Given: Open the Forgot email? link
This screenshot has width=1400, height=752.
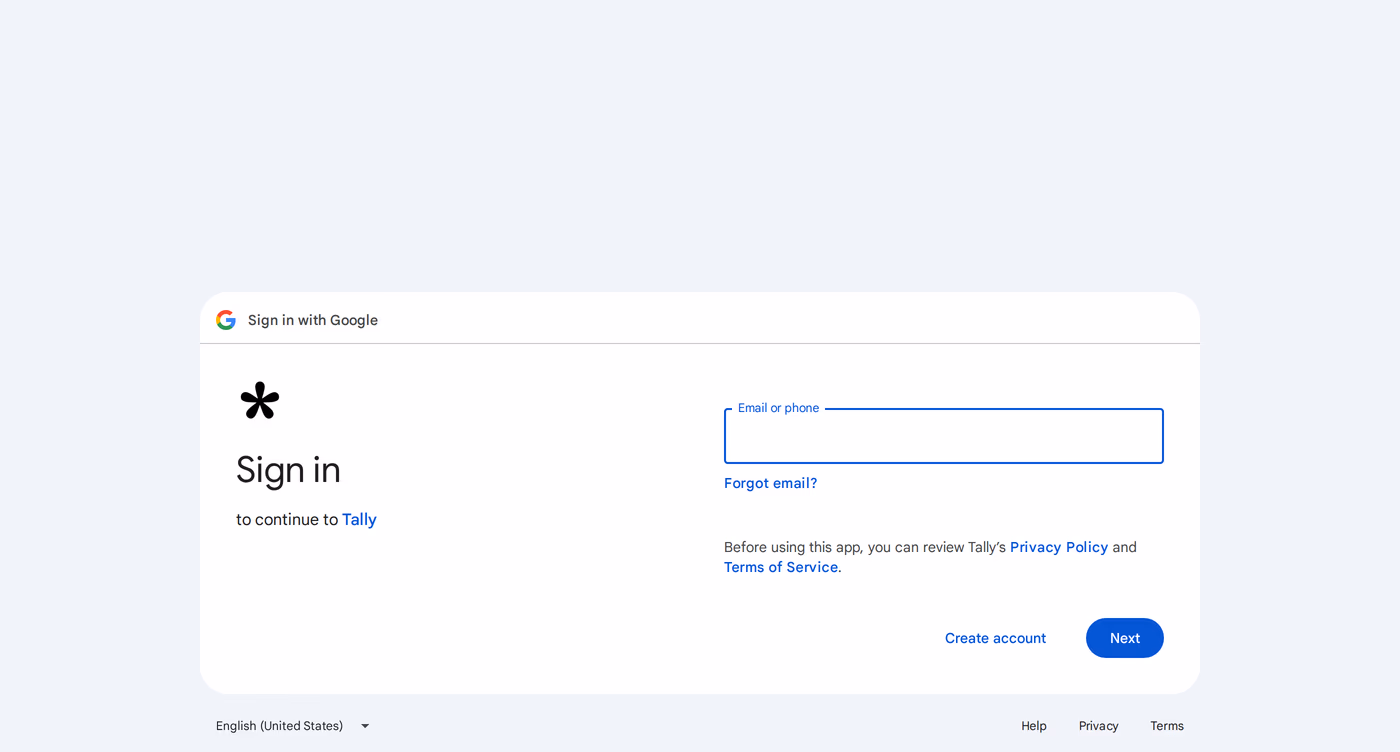Looking at the screenshot, I should coord(770,483).
